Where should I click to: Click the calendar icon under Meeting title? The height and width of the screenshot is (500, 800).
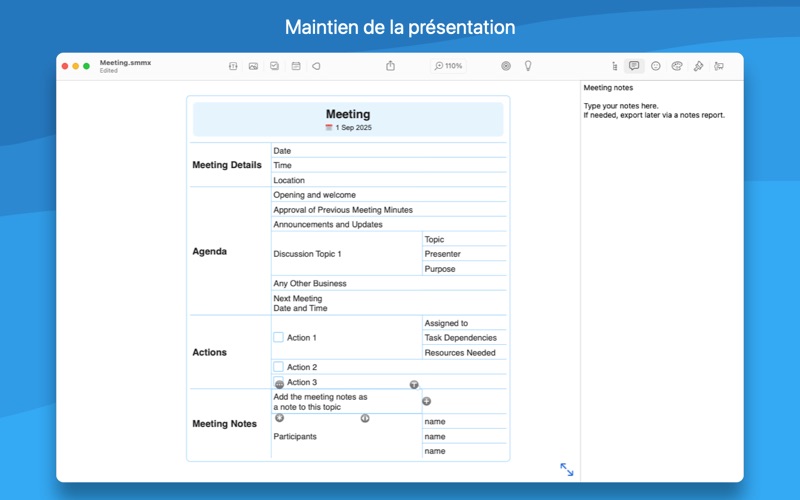tap(329, 128)
